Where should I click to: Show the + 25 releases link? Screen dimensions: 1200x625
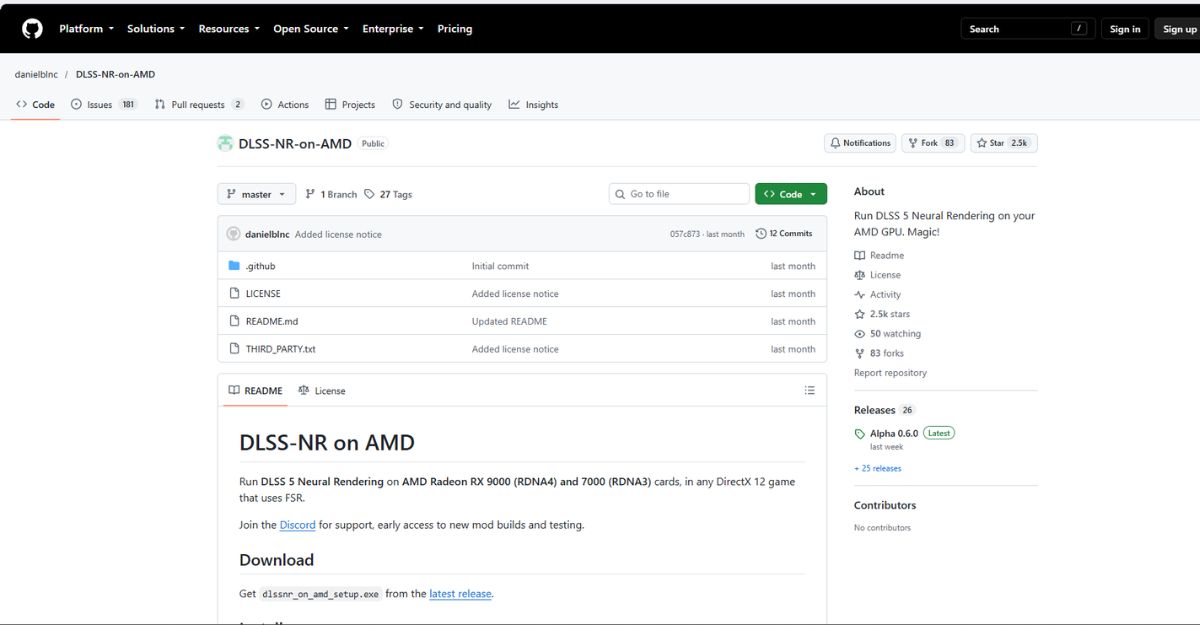[877, 468]
